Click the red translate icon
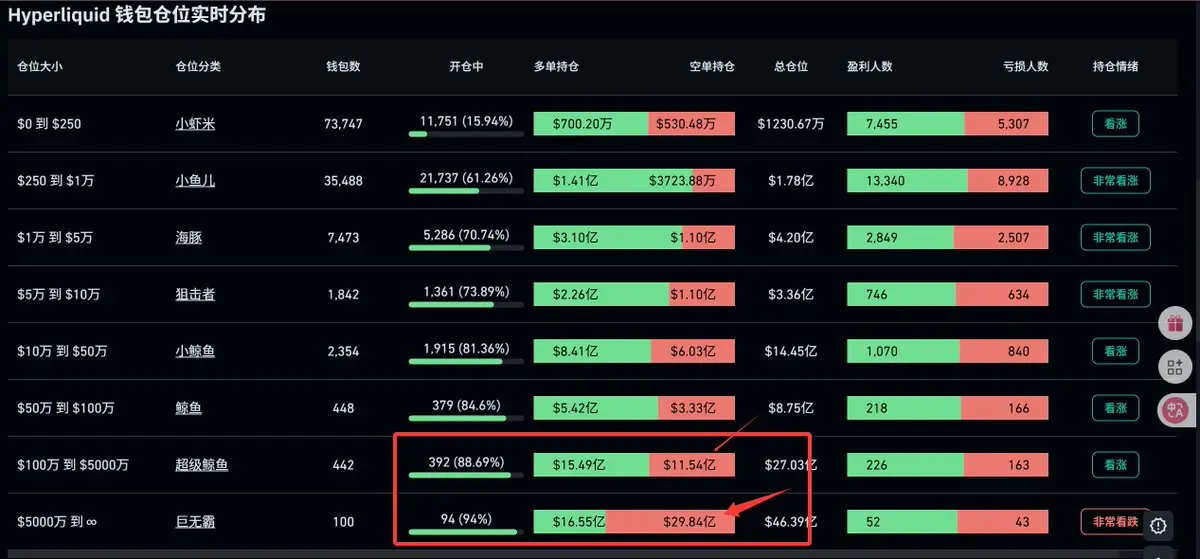Viewport: 1200px width, 559px height. [1174, 408]
